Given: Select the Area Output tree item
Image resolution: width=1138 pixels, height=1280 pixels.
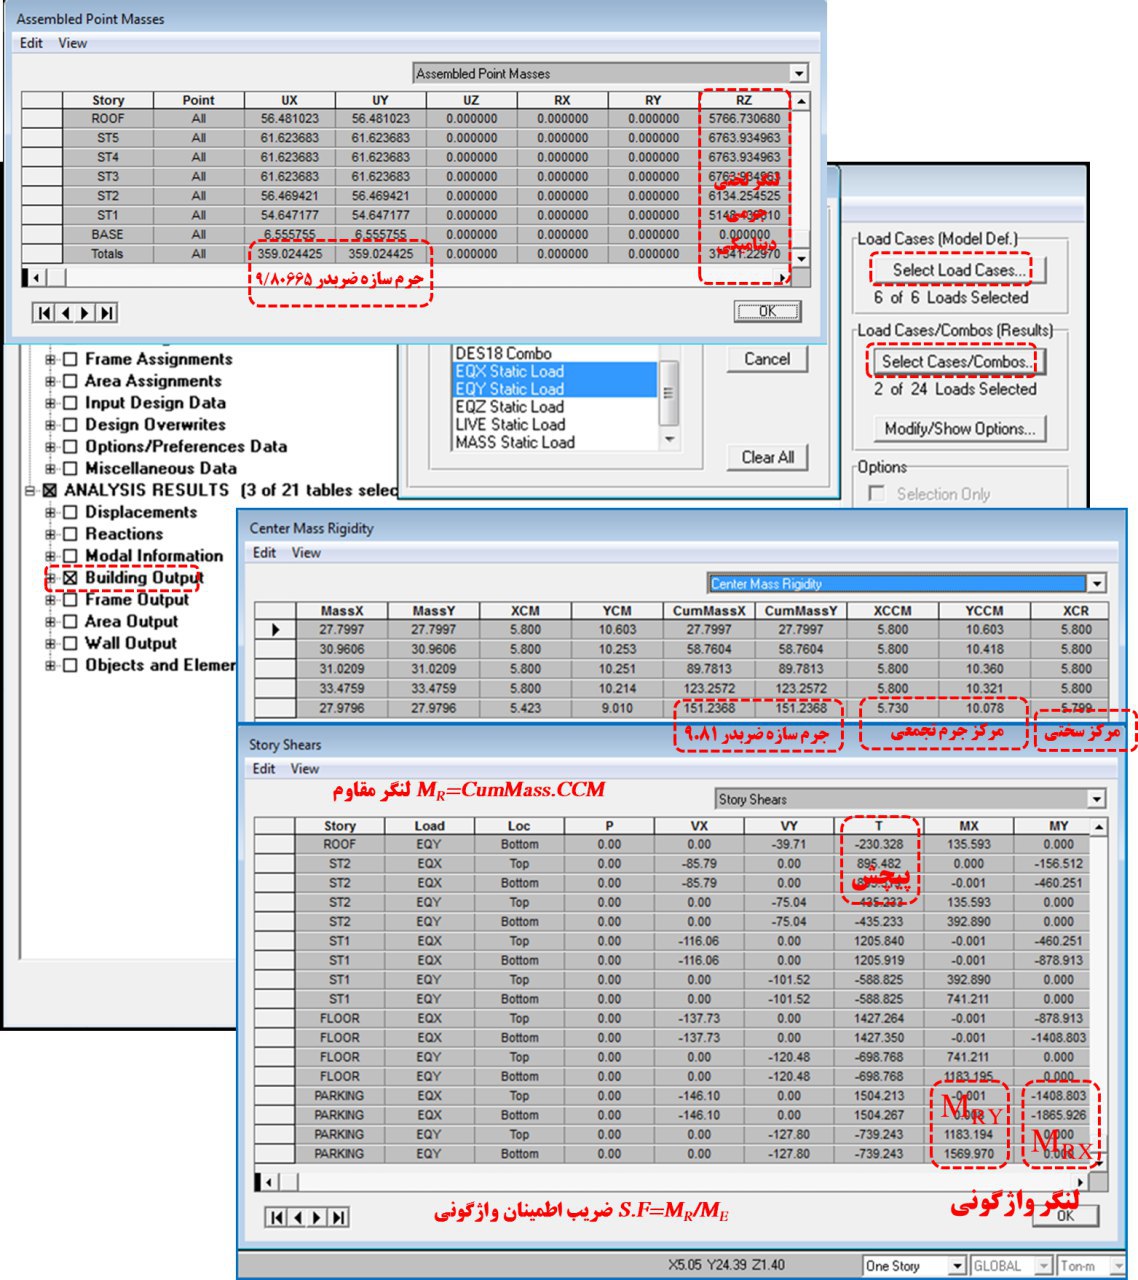Looking at the screenshot, I should [x=131, y=622].
